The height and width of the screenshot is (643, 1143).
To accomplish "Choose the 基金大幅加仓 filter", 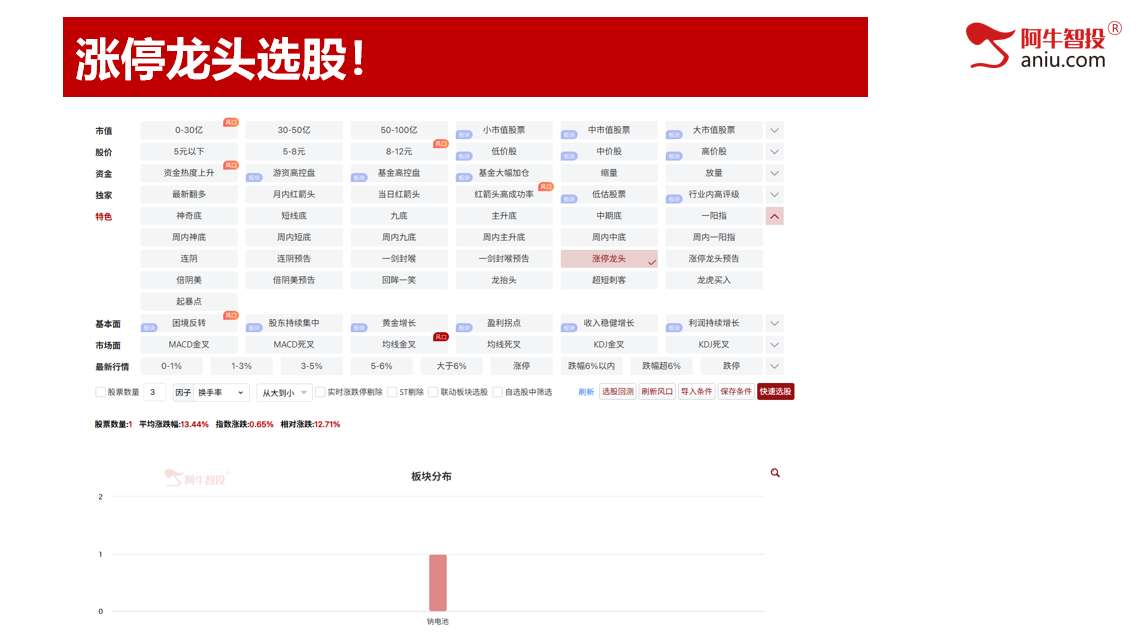I will pyautogui.click(x=504, y=174).
